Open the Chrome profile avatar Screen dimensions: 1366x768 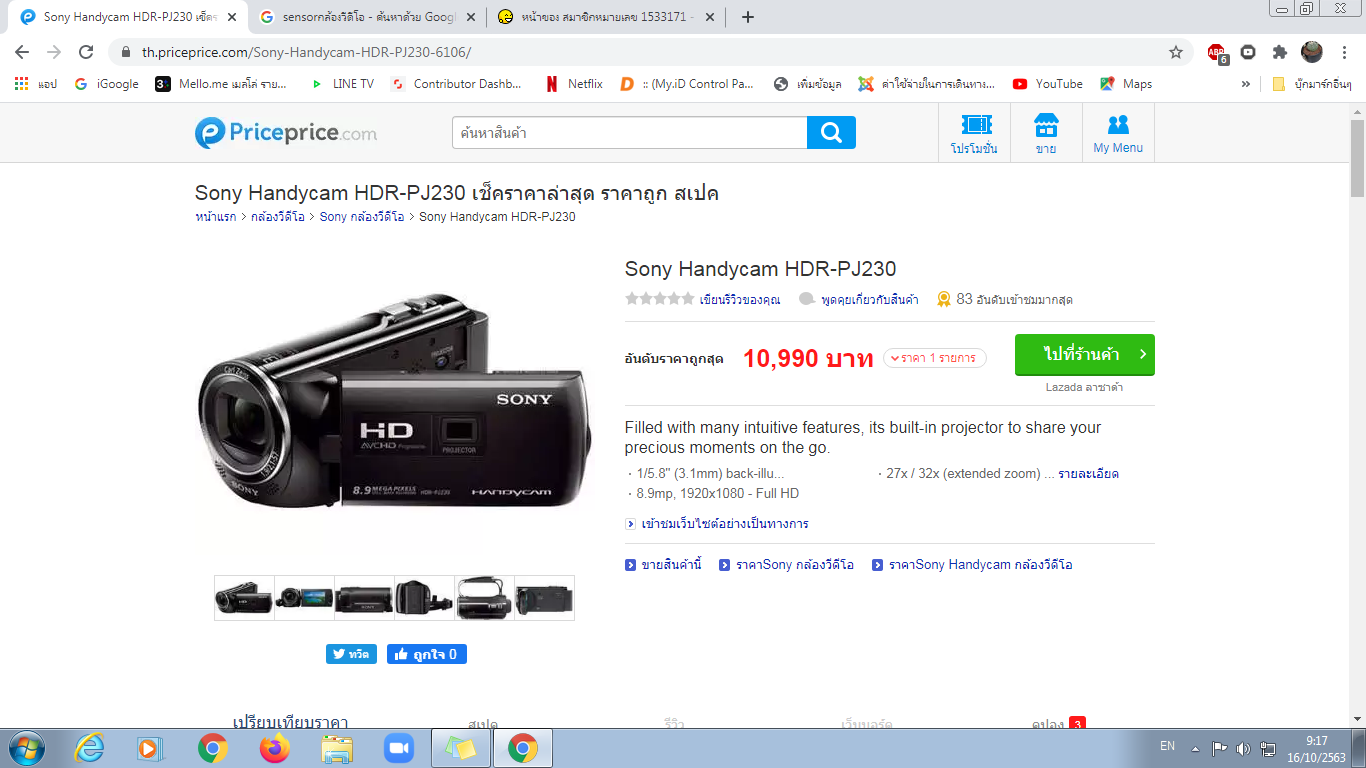pyautogui.click(x=1311, y=52)
